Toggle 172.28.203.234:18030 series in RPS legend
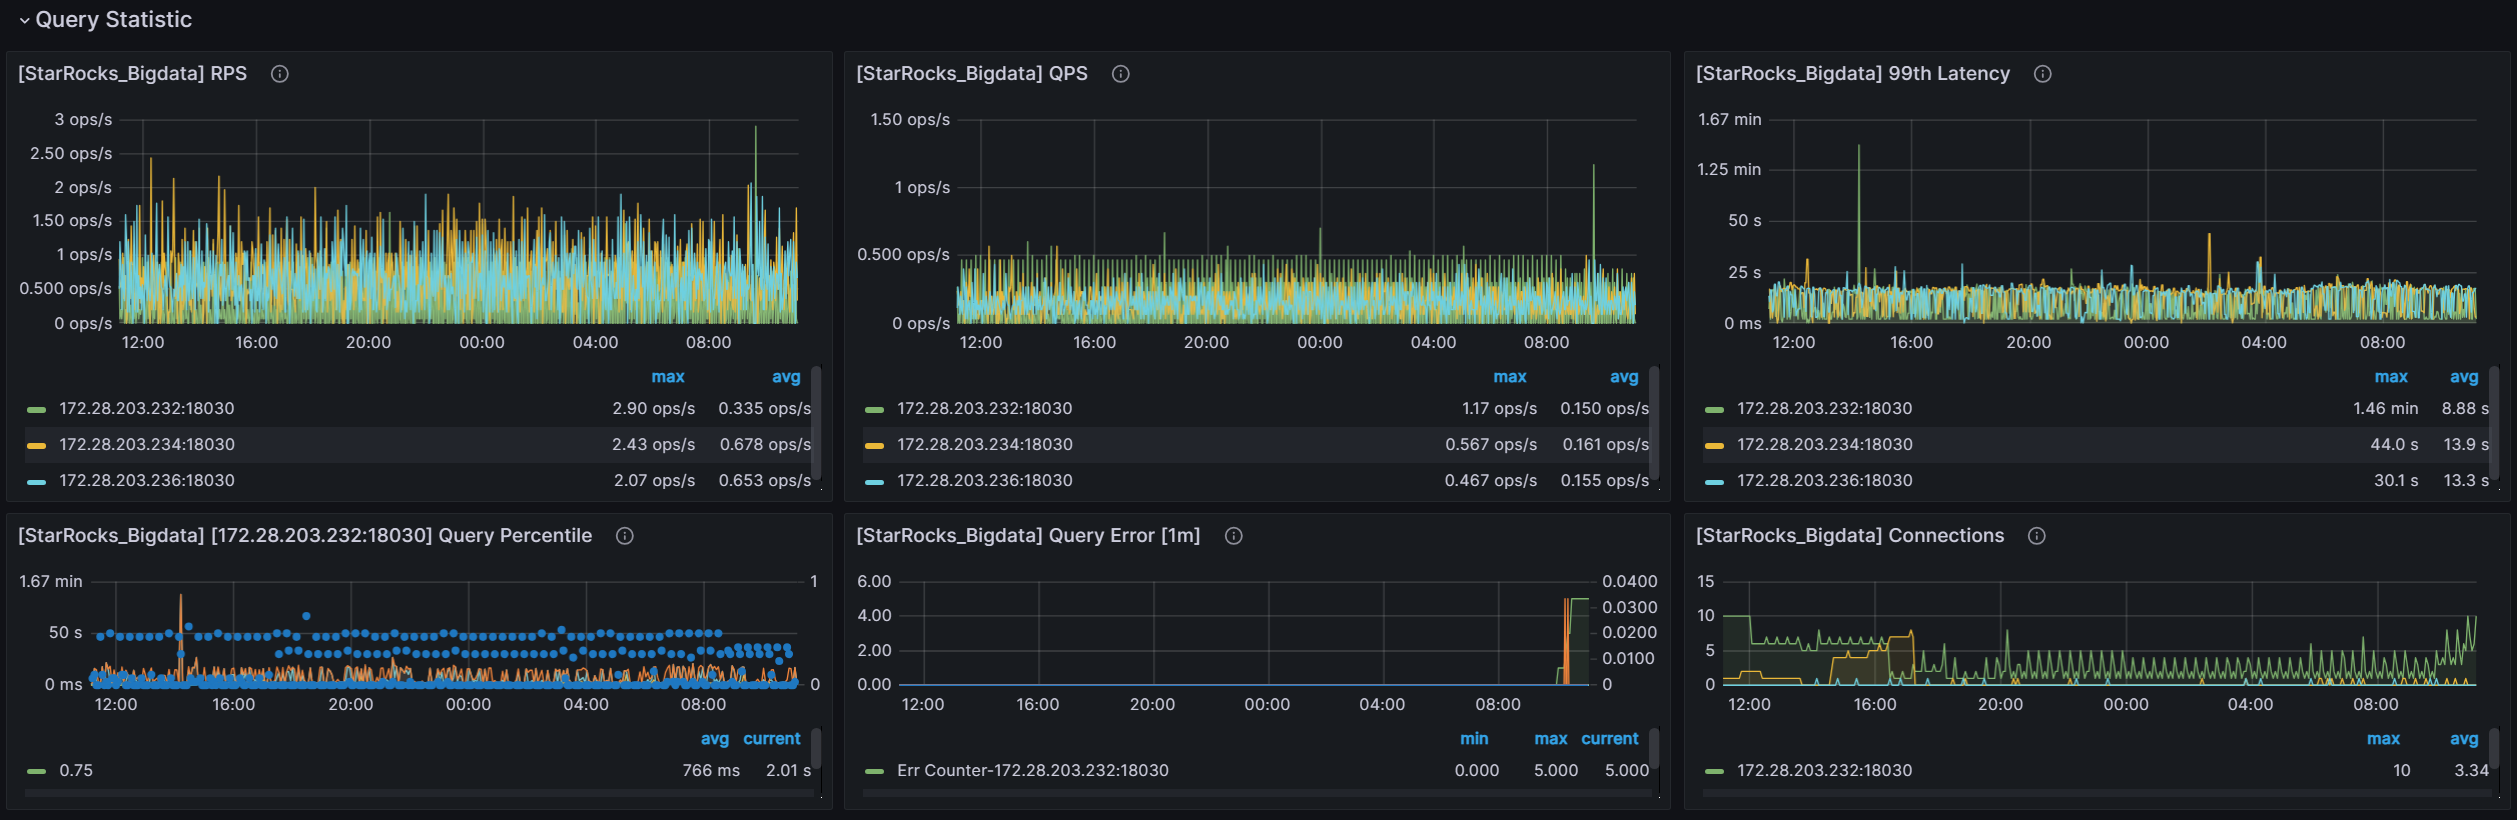Screen dimensions: 2517x820 point(147,445)
